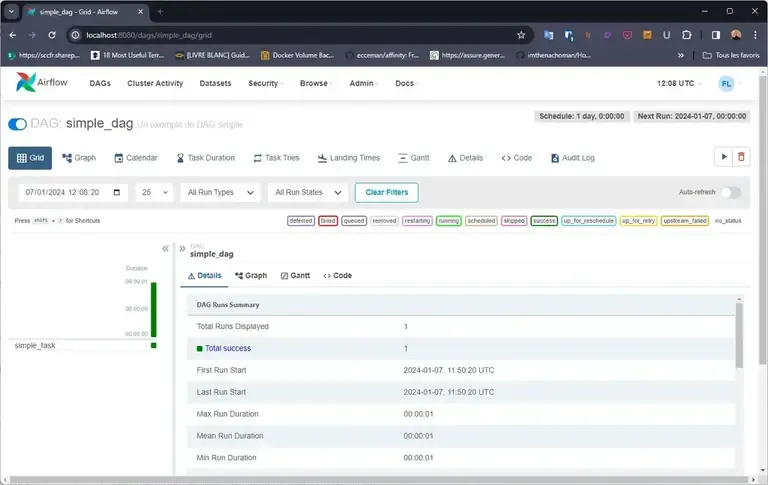Reload page with browser refresh icon

pos(53,34)
